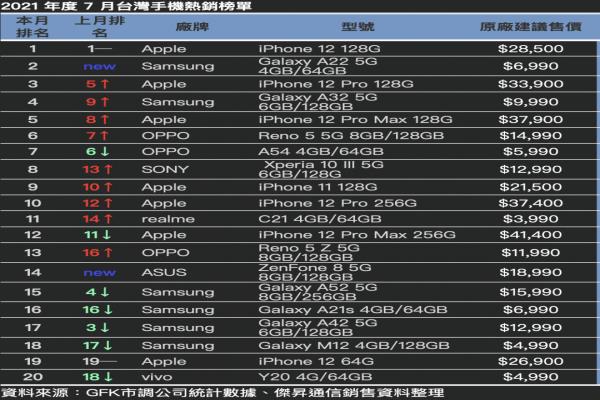The width and height of the screenshot is (600, 400).
Task: Click the red '13 ↑' previous rank
Action: [98, 169]
